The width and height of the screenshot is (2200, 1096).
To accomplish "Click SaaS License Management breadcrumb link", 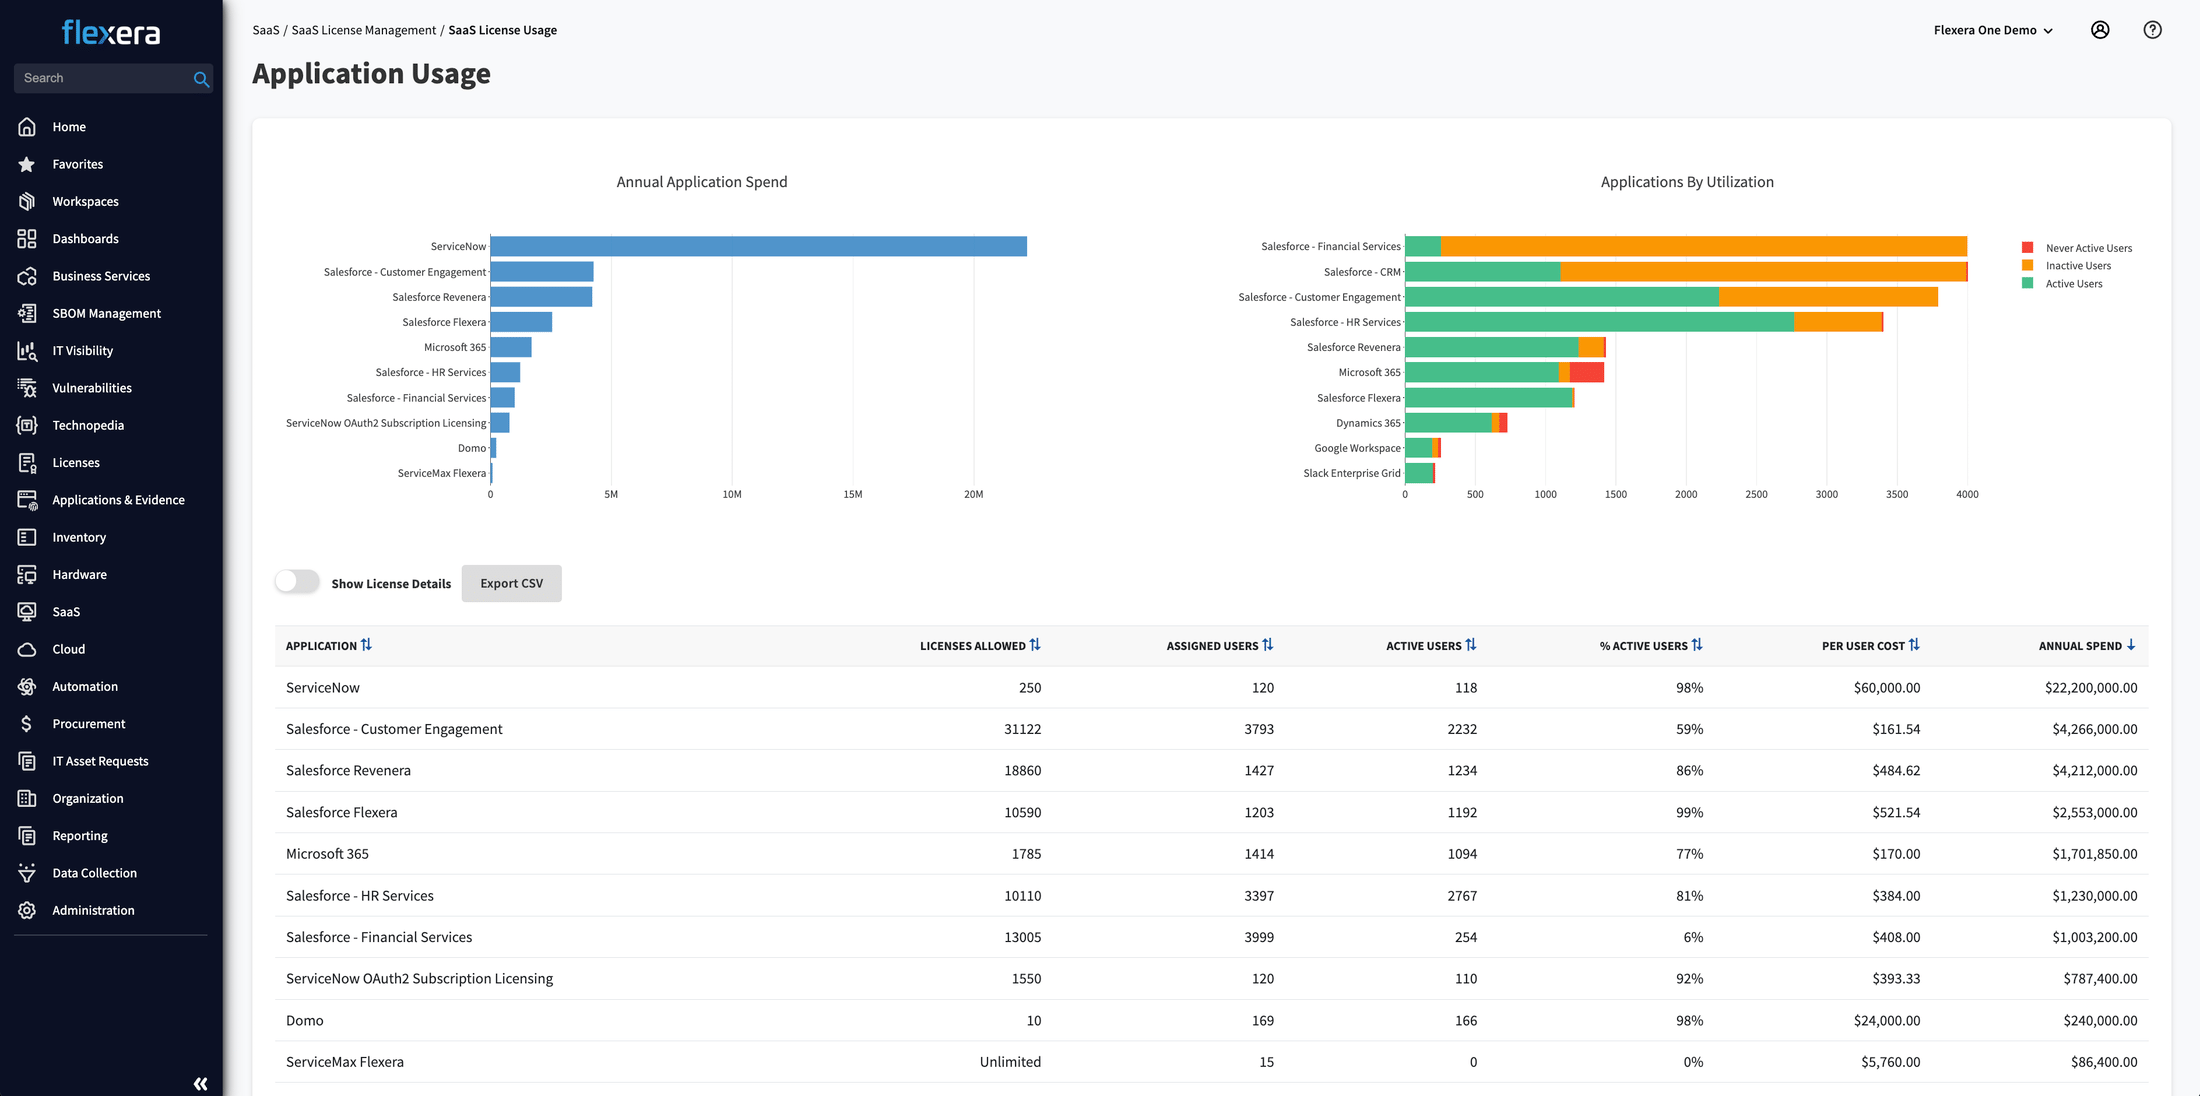I will click(x=363, y=30).
